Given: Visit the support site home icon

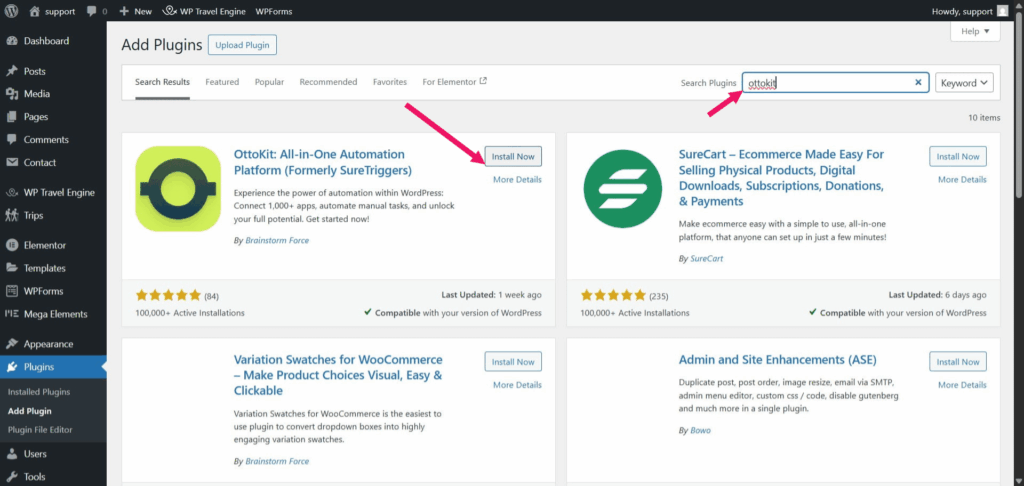Looking at the screenshot, I should [35, 11].
